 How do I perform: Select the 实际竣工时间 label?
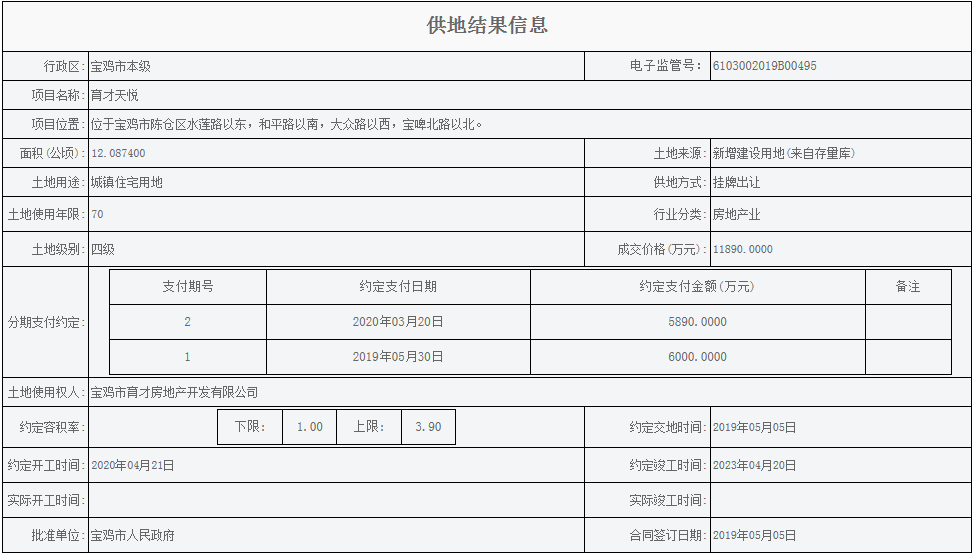click(668, 500)
